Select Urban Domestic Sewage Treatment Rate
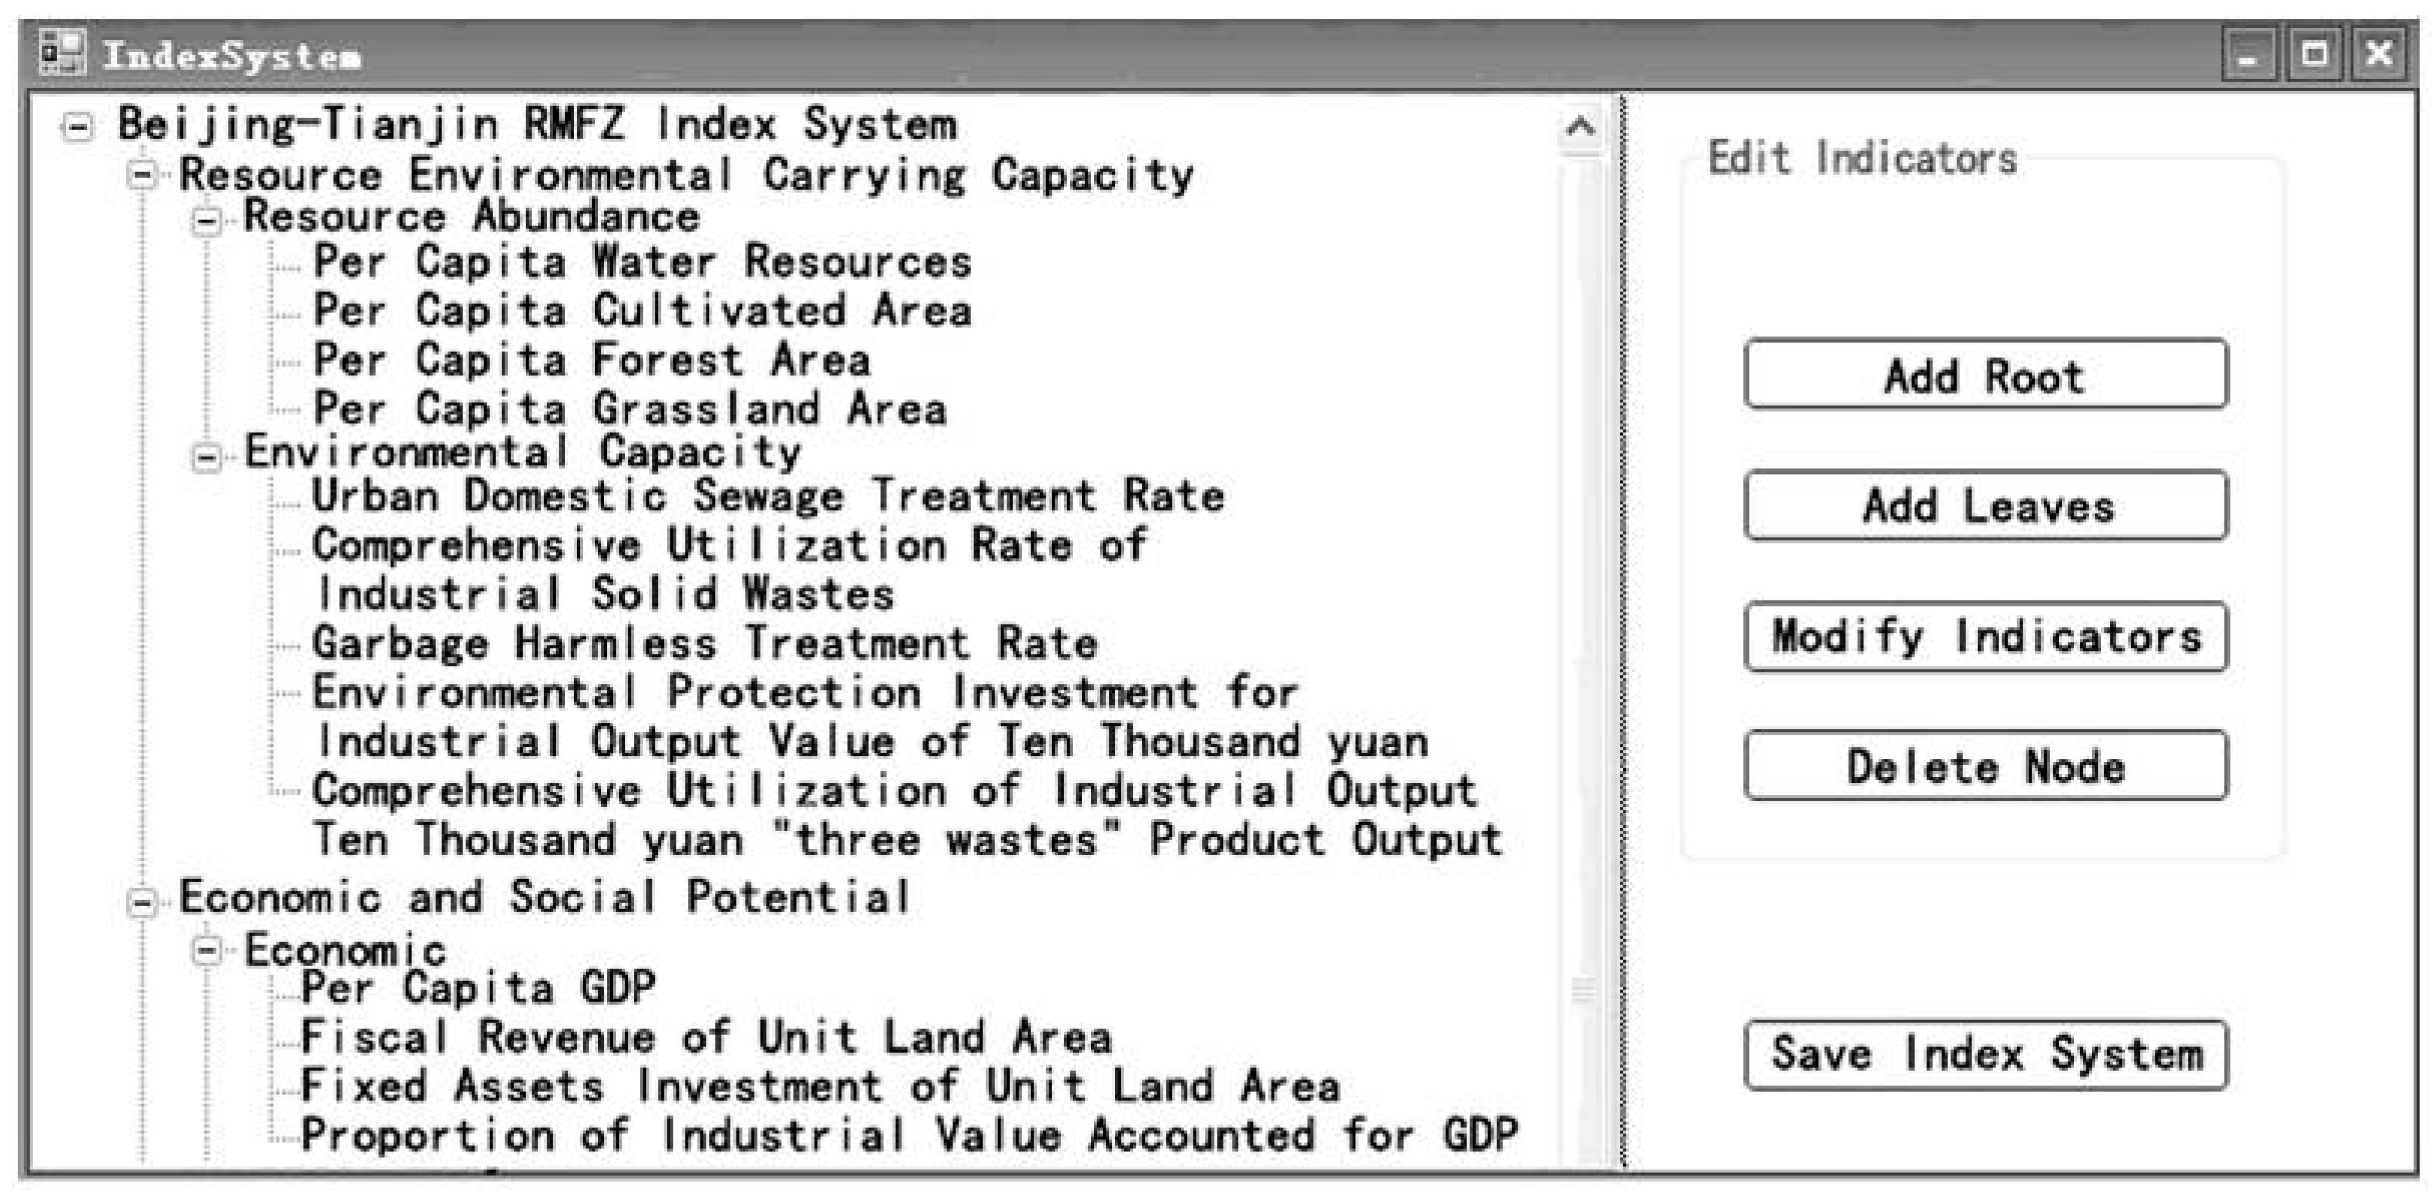The image size is (2436, 1195). pos(767,497)
